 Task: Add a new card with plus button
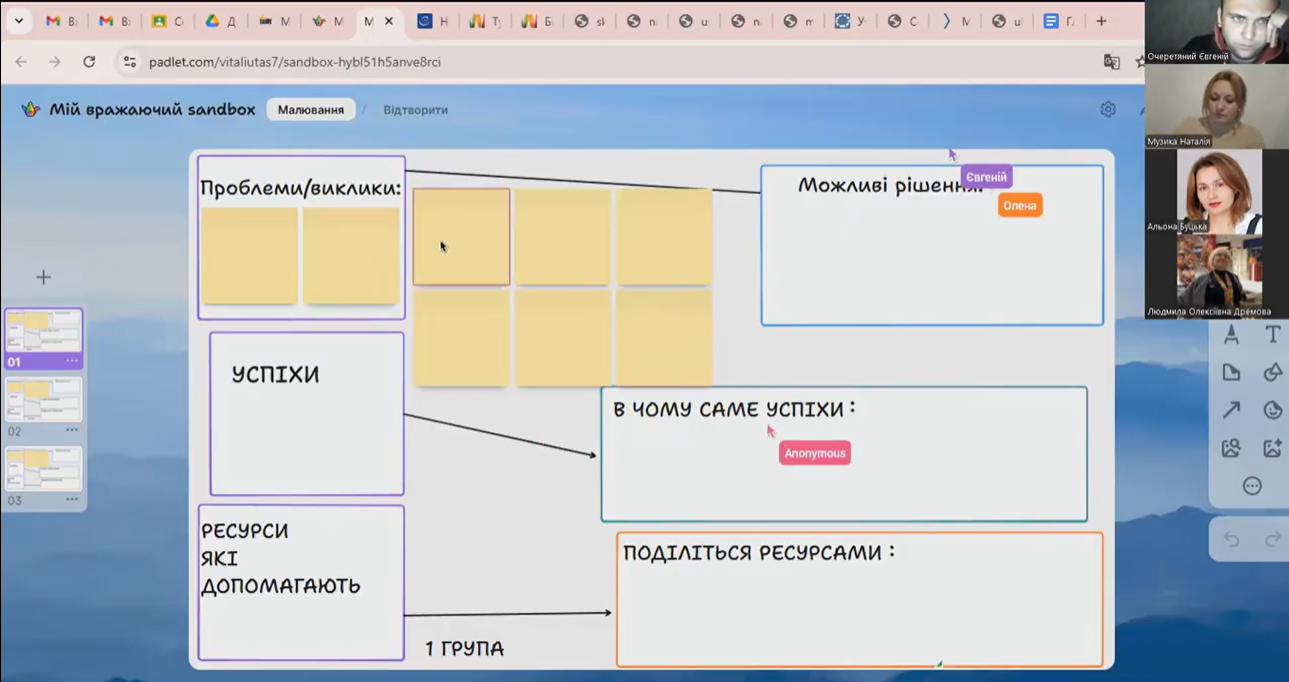tap(43, 277)
